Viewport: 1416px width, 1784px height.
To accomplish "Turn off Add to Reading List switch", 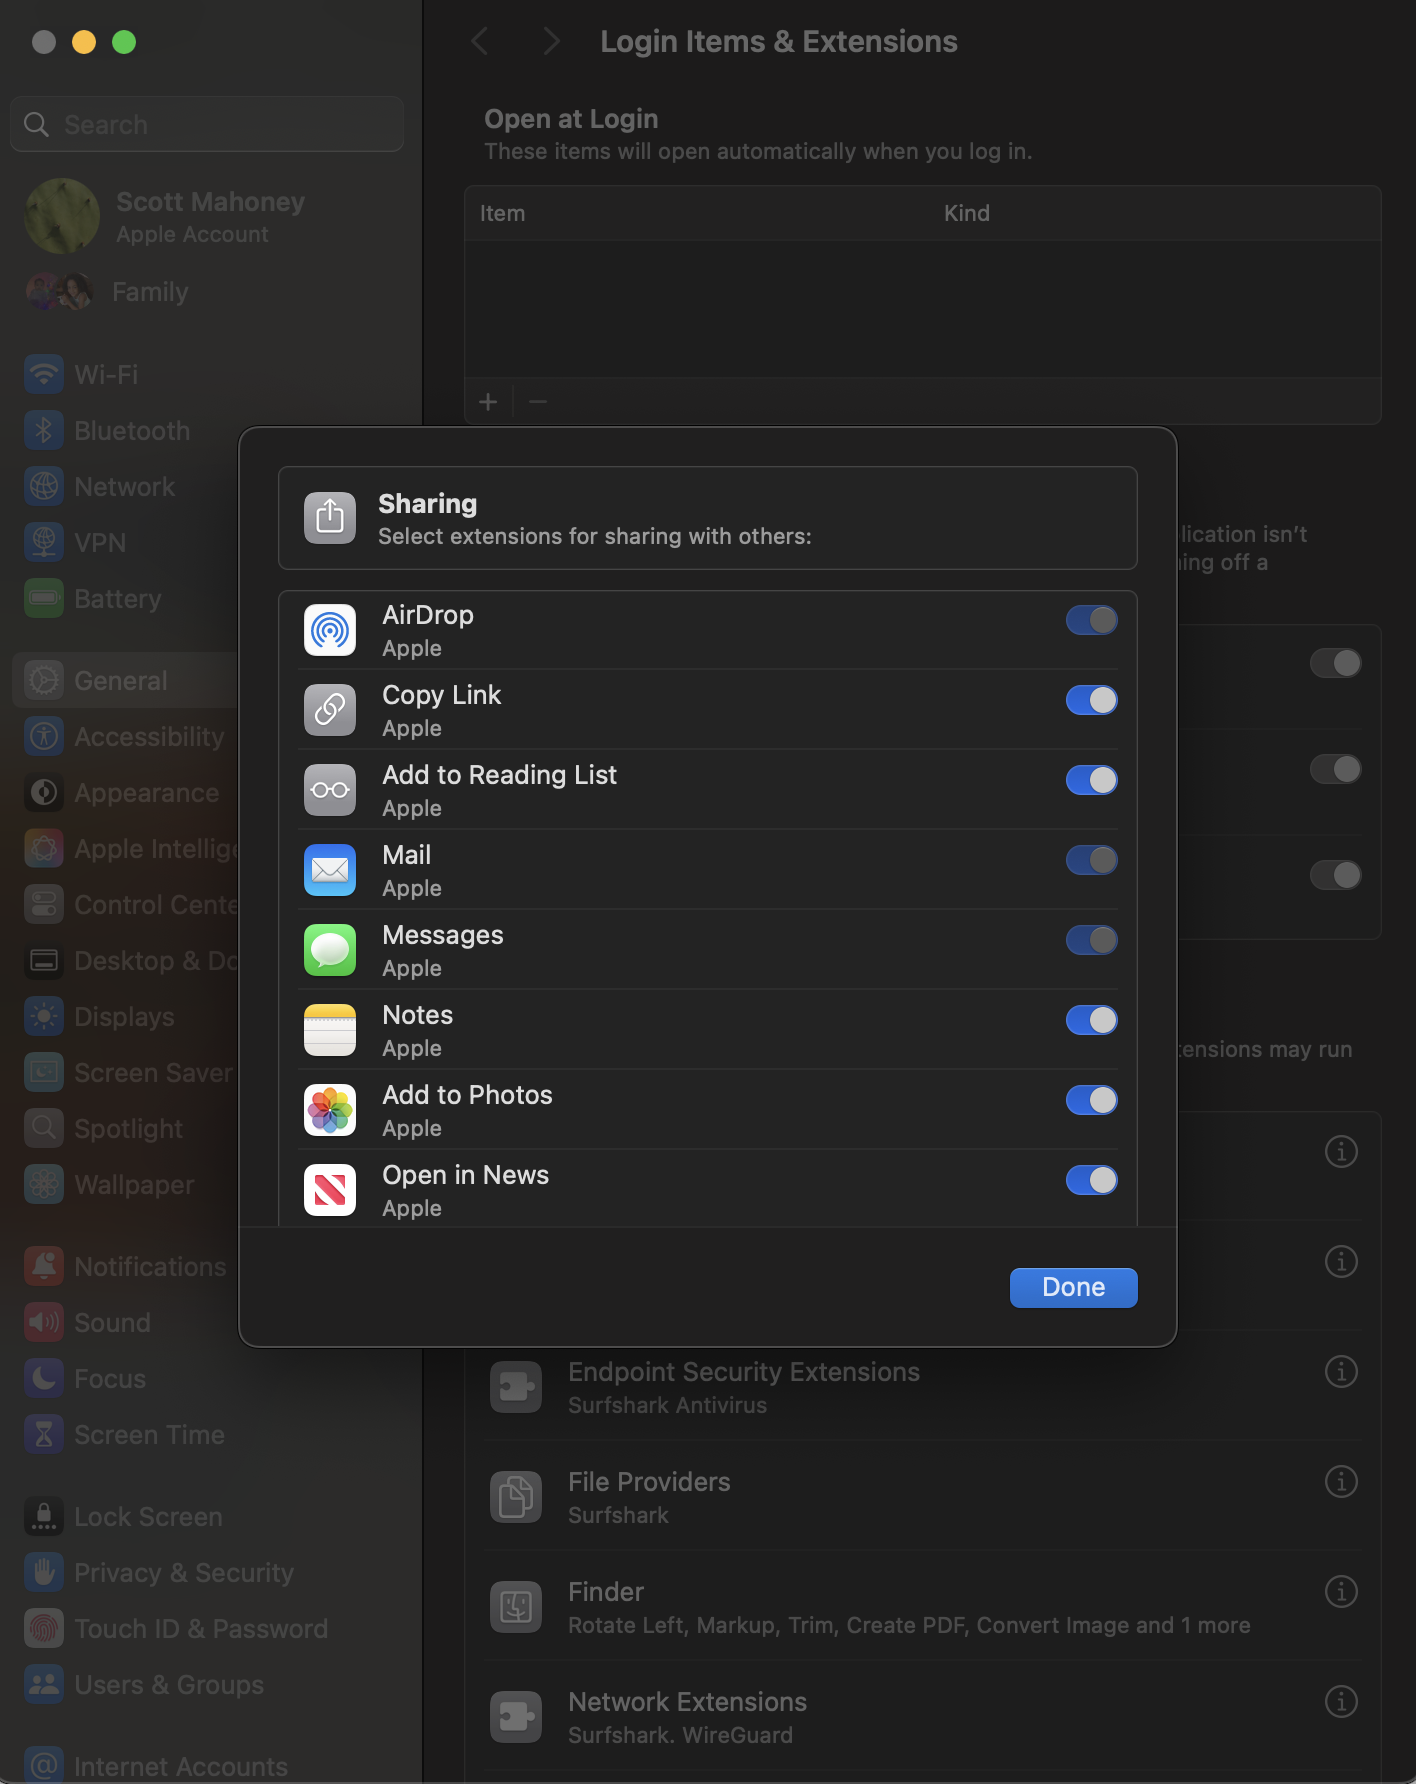I will [1091, 780].
